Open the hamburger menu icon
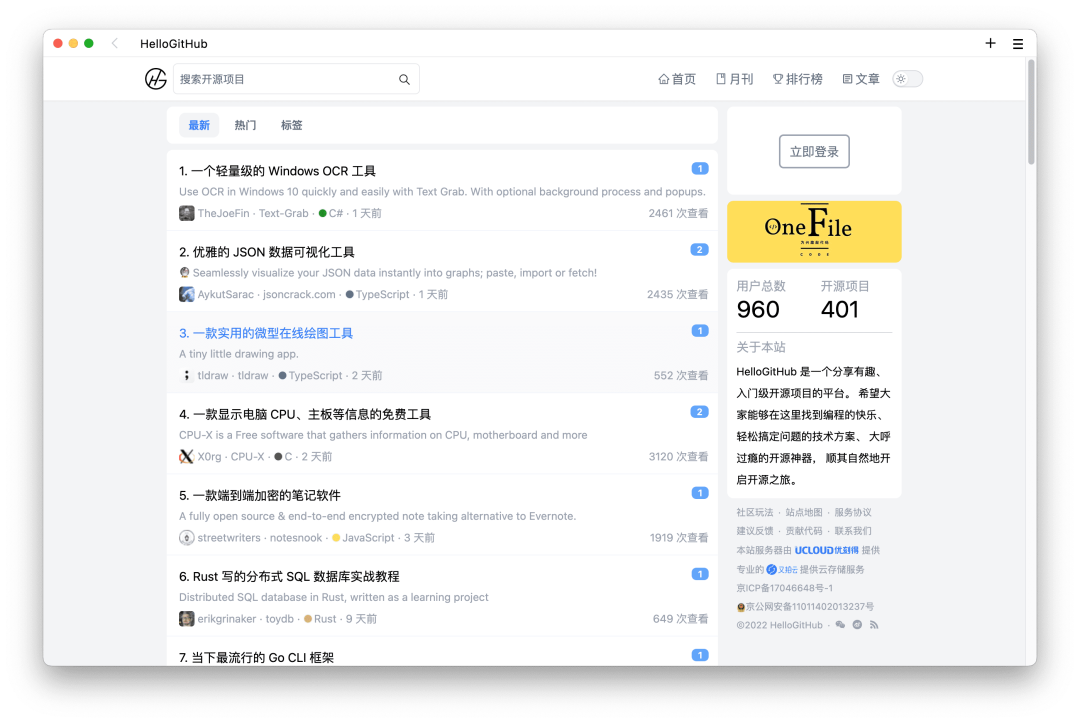The height and width of the screenshot is (723, 1080). point(1018,44)
